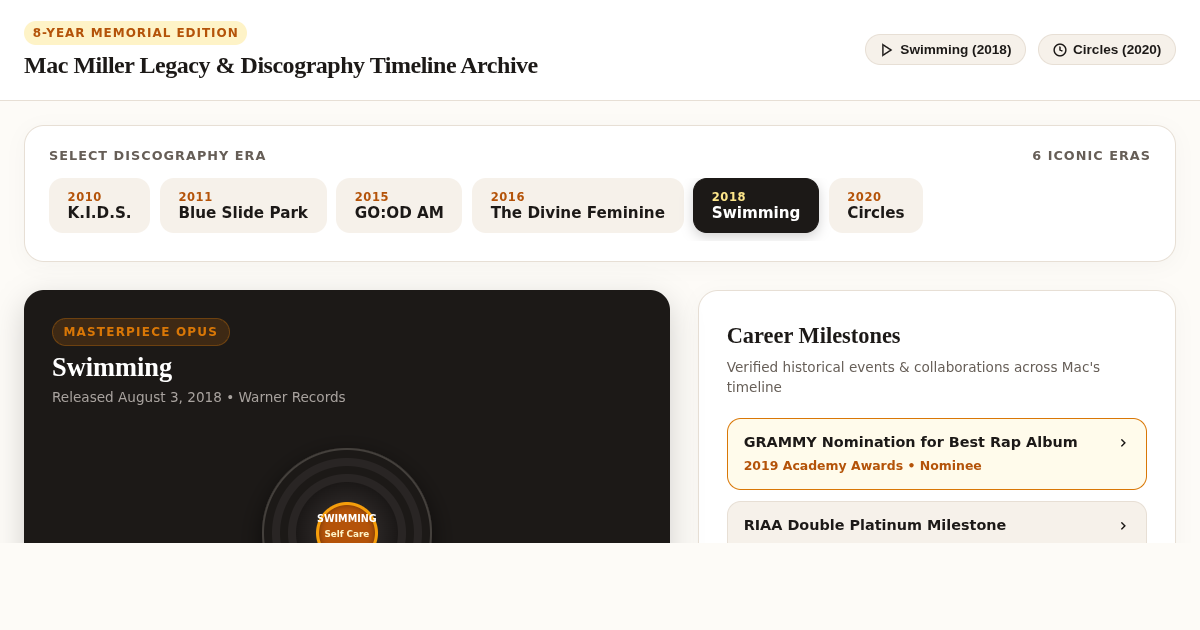Select the 2010 K.I.D.S. era tab

(x=99, y=205)
